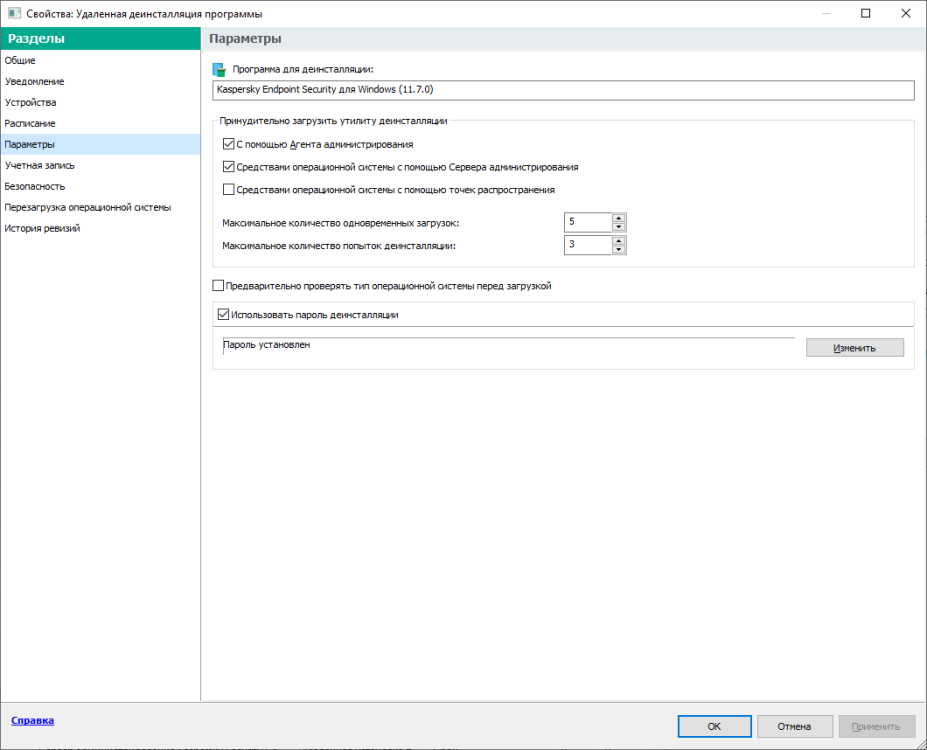Click the program name field with Kaspersky Endpoint Security
Image resolution: width=927 pixels, height=750 pixels.
coord(563,90)
